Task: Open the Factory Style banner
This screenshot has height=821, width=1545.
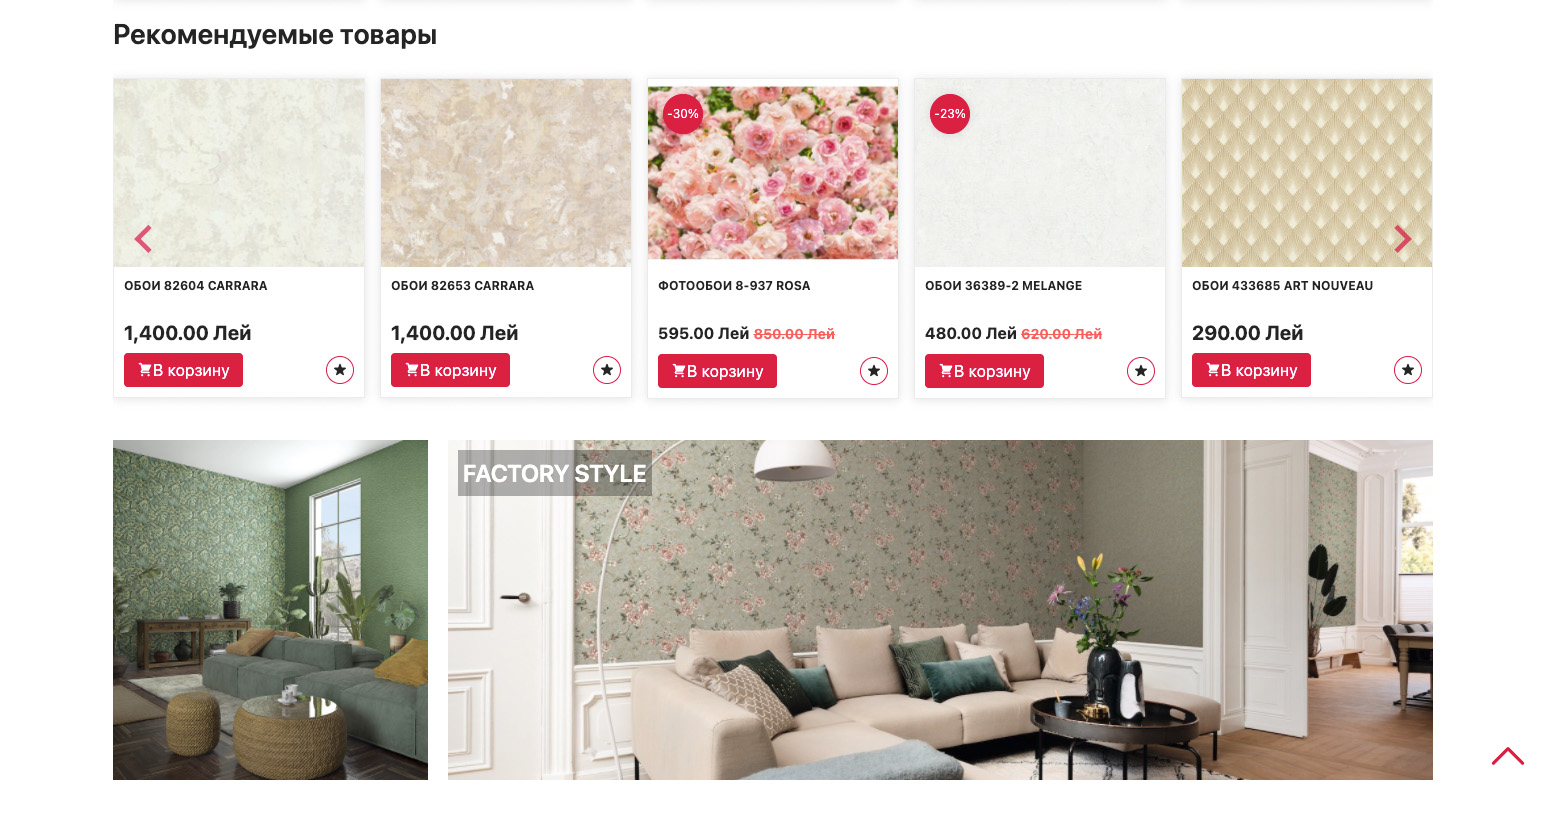Action: (x=940, y=610)
